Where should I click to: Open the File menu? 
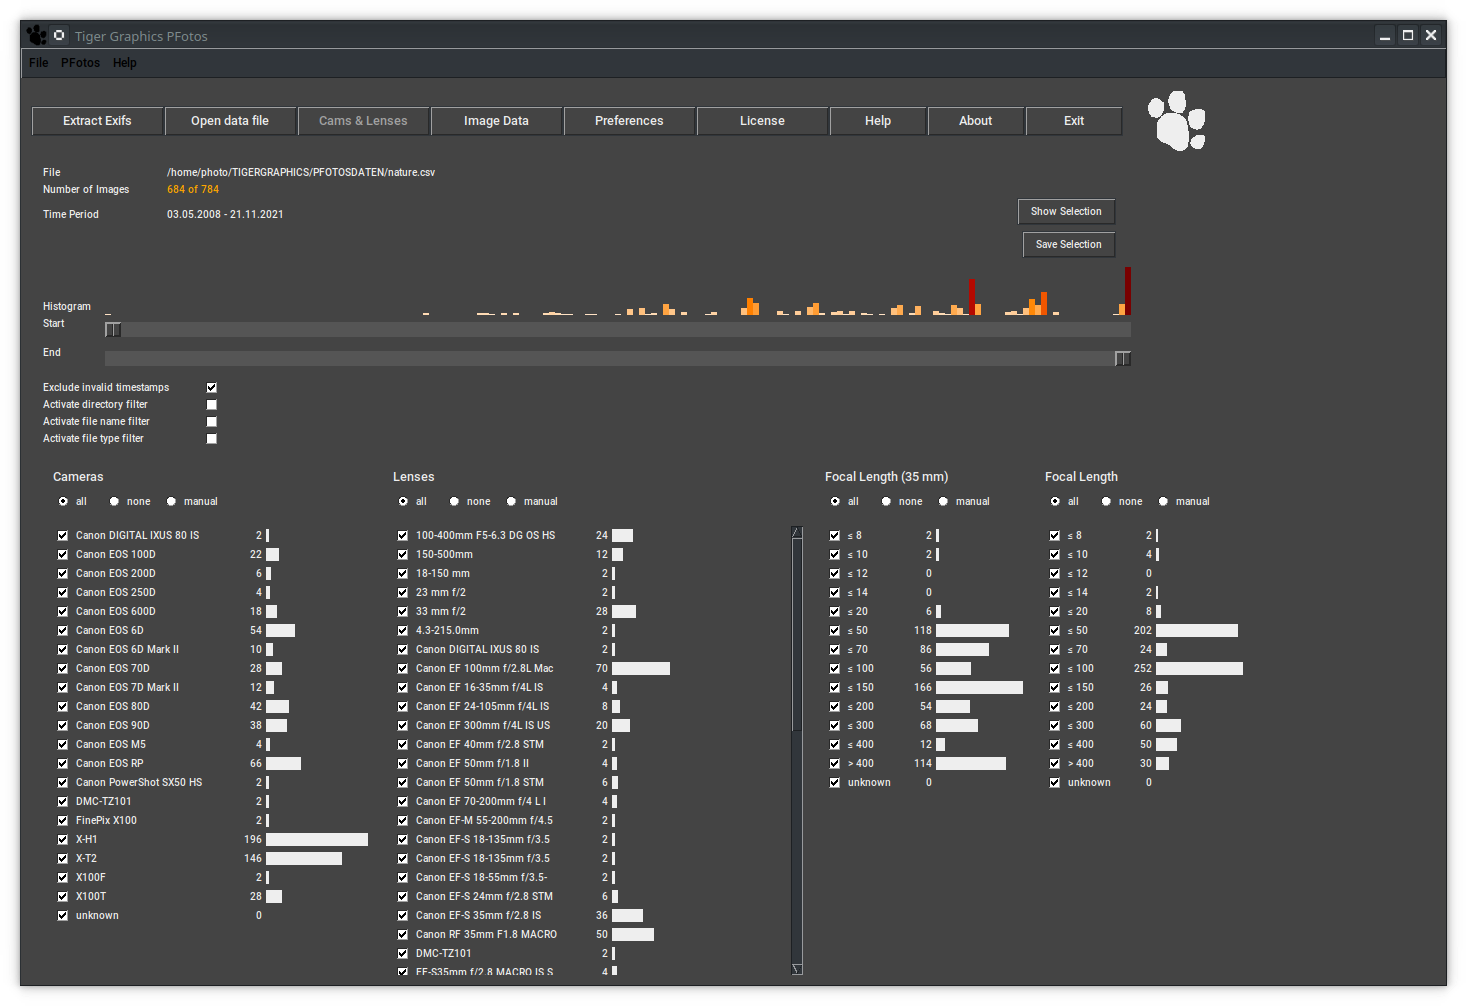pyautogui.click(x=39, y=63)
